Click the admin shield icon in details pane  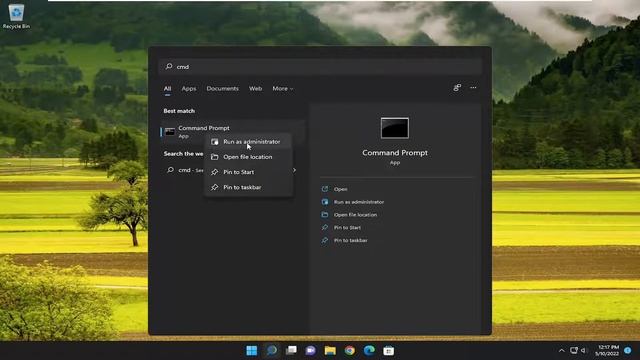click(325, 202)
